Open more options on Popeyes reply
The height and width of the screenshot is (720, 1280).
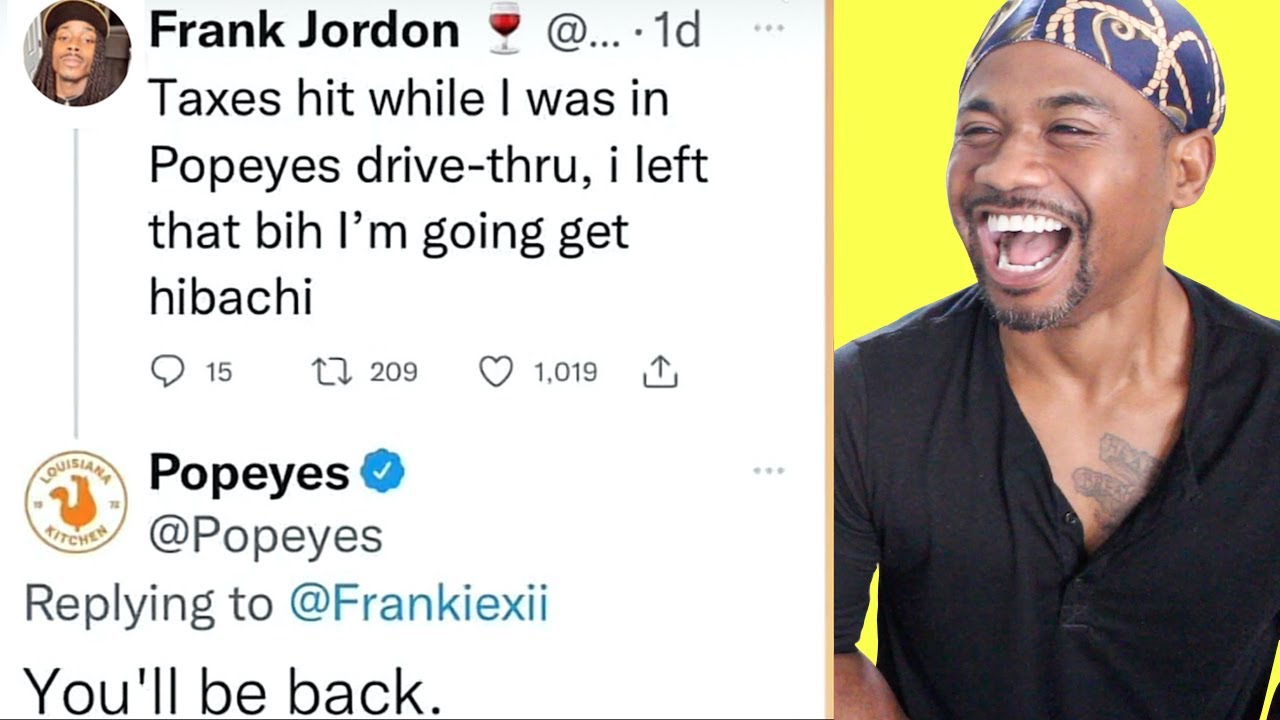[x=769, y=470]
